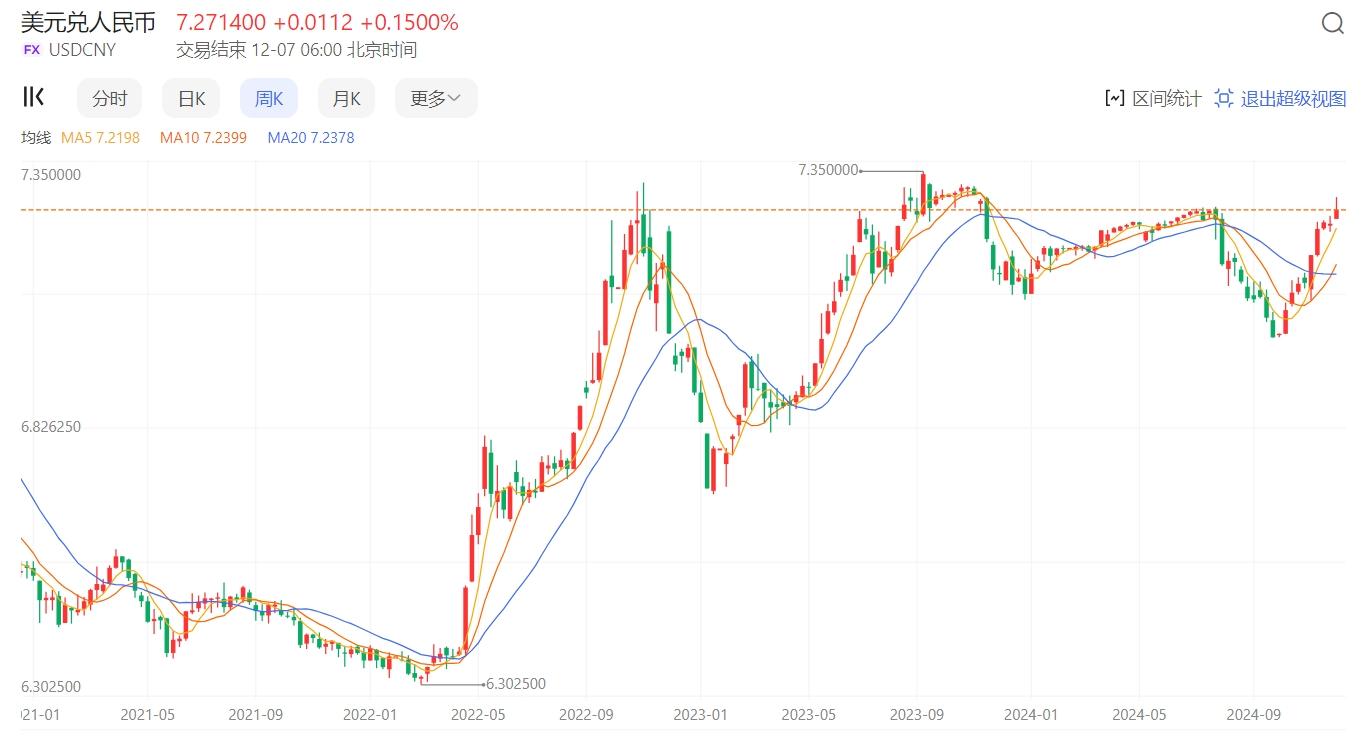Toggle the MA20 7.2378 indicator label
Screen dimensions: 1366x747
[311, 137]
